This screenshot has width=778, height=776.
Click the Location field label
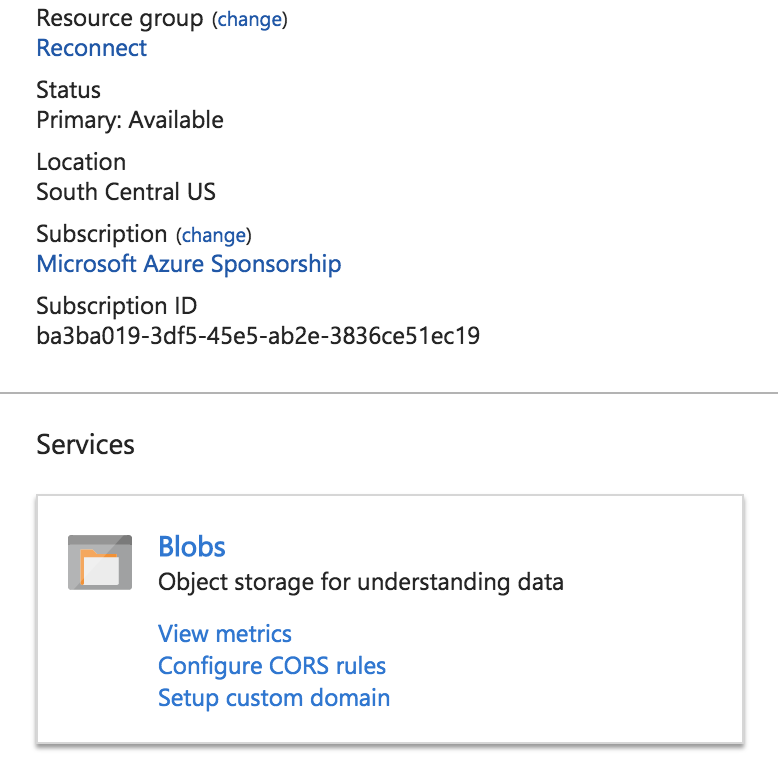(81, 162)
